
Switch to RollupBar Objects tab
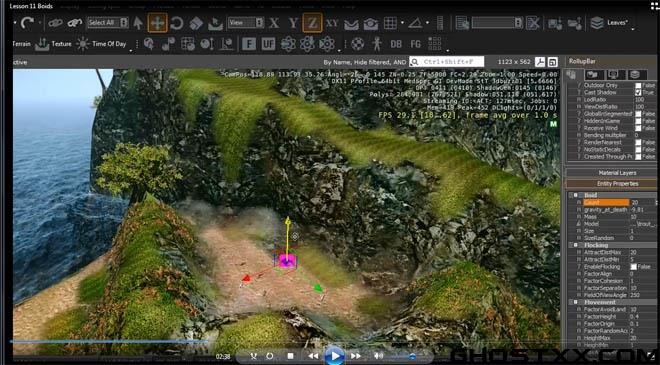tap(572, 75)
